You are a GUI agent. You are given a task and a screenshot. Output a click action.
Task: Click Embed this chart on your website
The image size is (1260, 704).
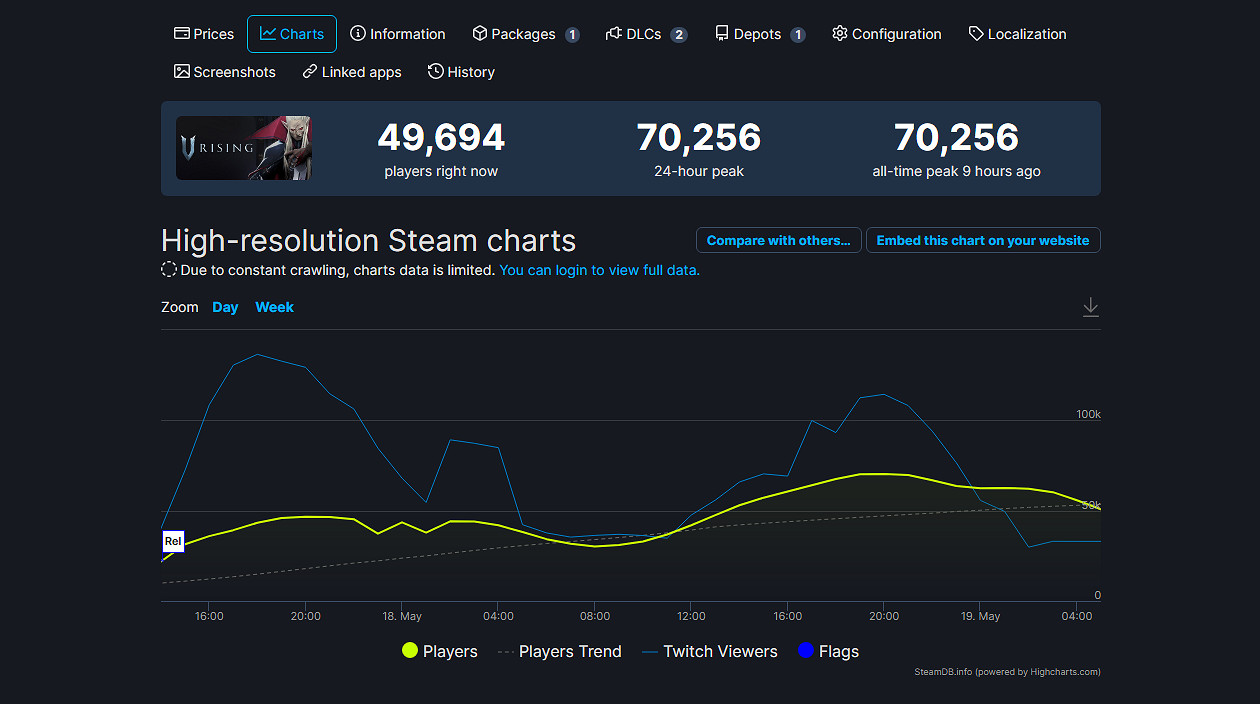tap(983, 239)
